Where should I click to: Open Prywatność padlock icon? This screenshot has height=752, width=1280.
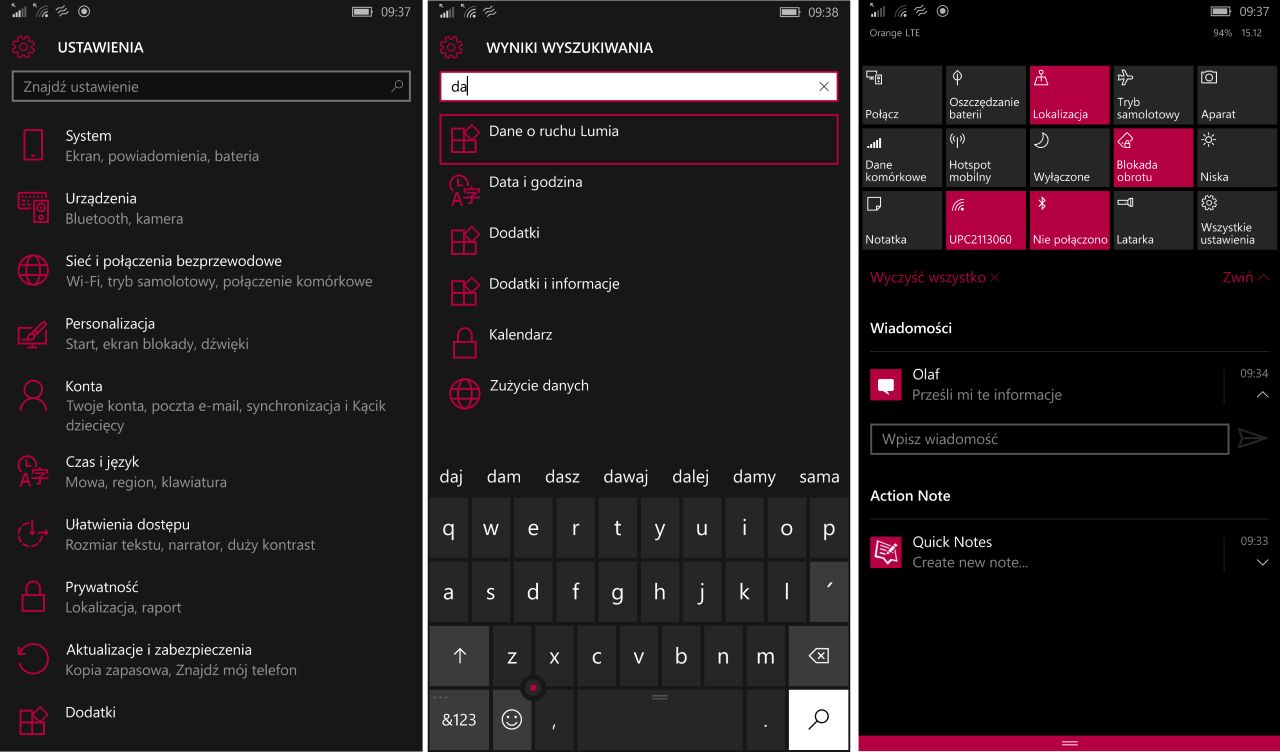(33, 596)
